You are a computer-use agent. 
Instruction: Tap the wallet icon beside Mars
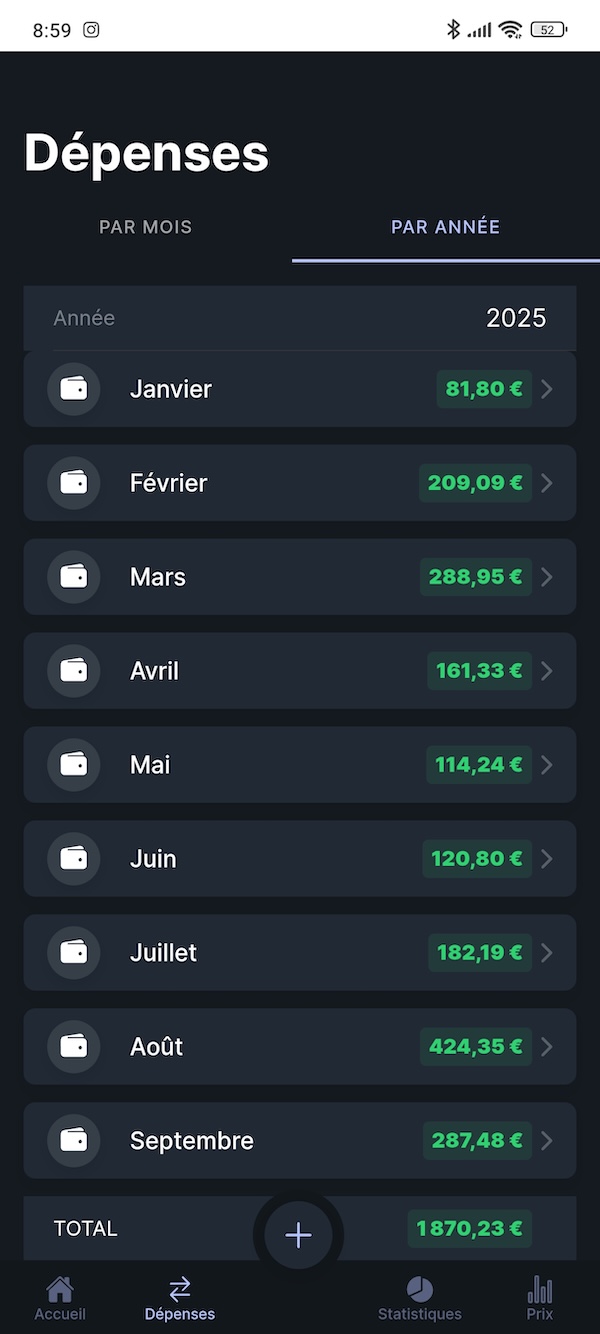(x=73, y=577)
